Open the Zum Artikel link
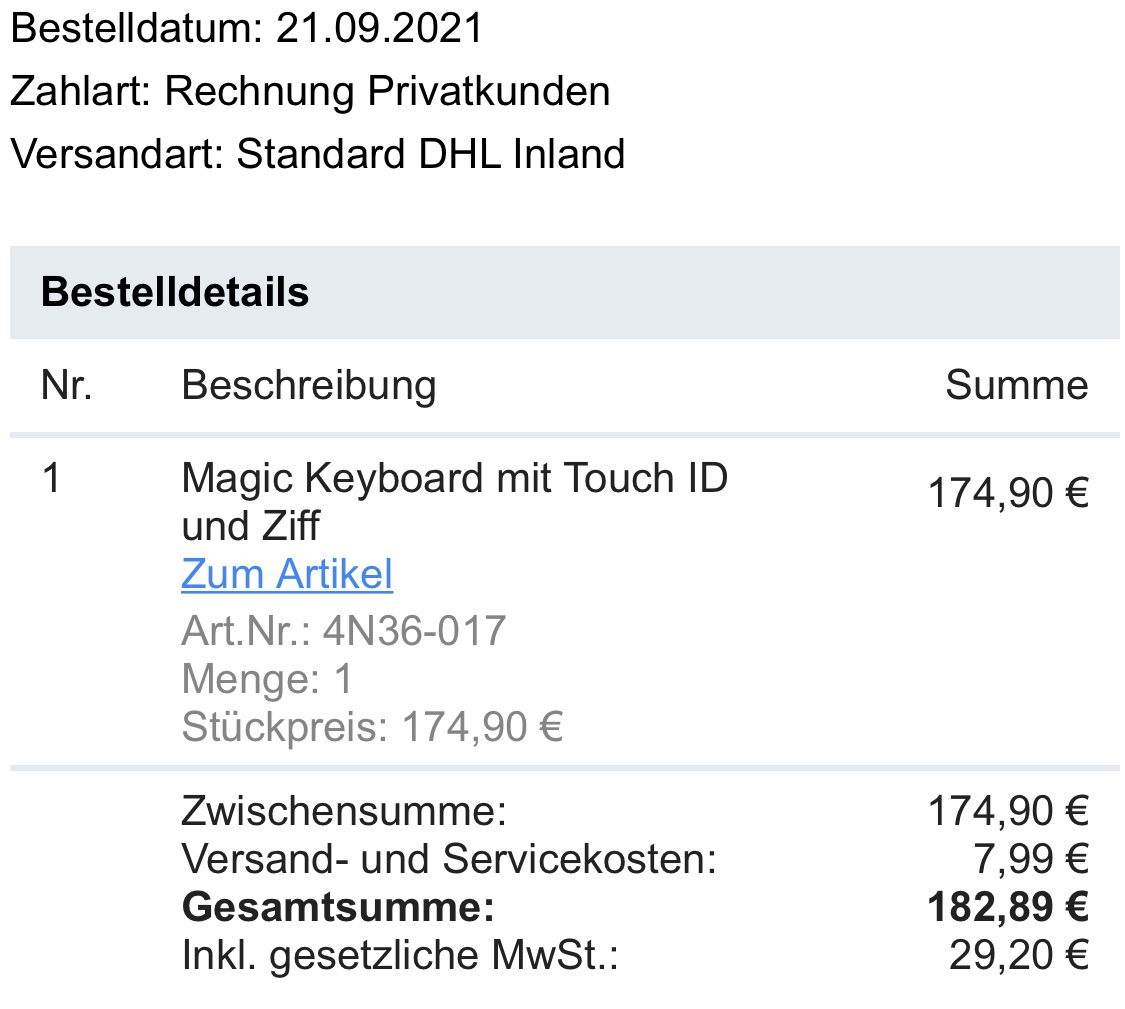The height and width of the screenshot is (1009, 1125). point(287,575)
